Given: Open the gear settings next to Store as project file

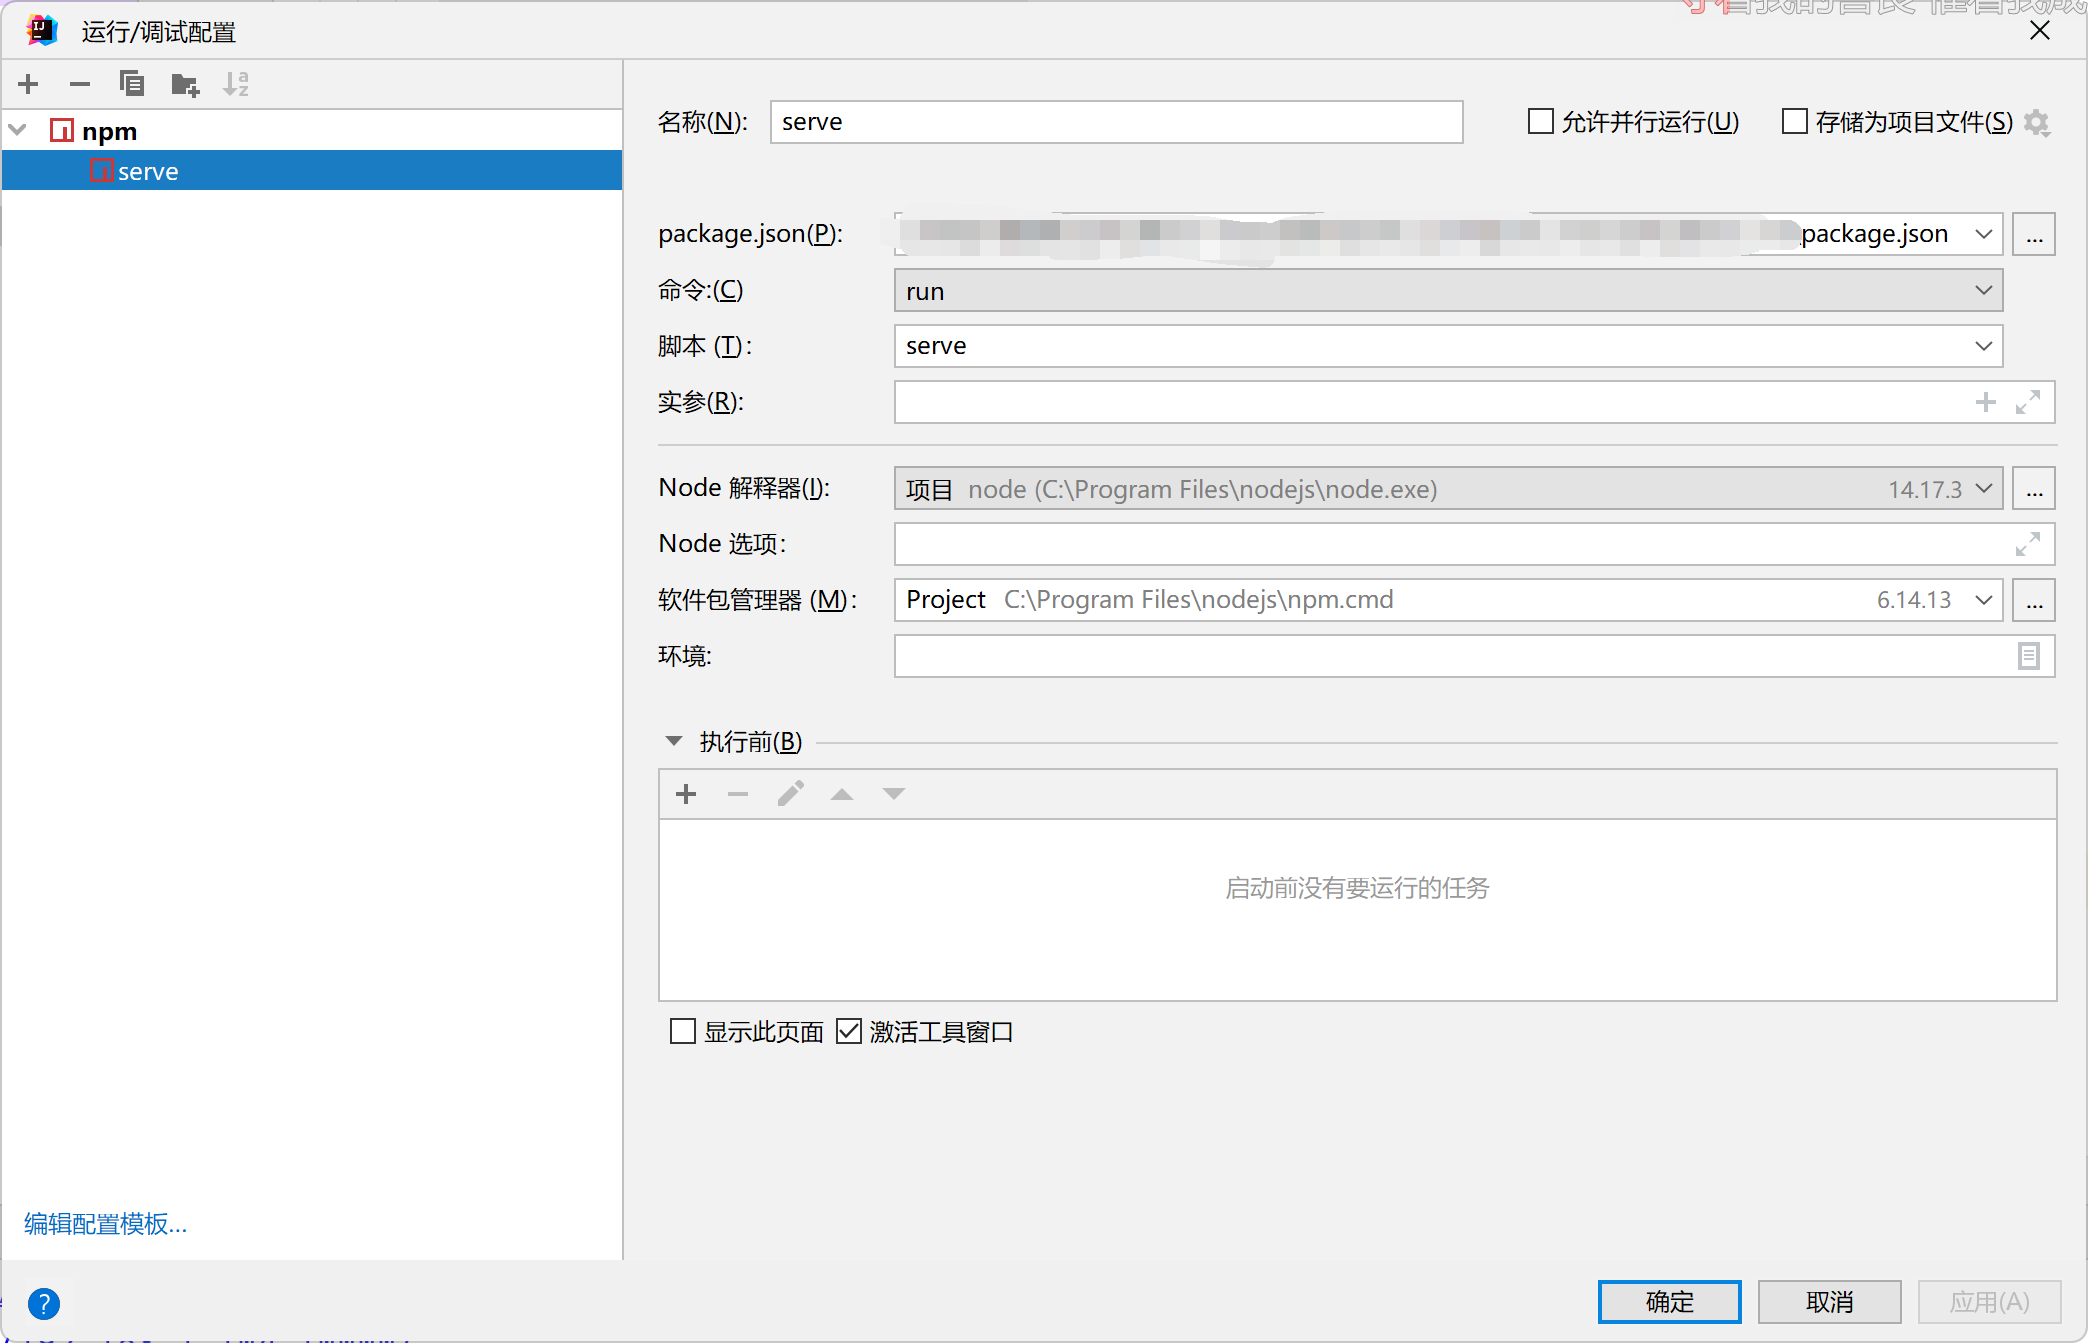Looking at the screenshot, I should coord(2037,123).
